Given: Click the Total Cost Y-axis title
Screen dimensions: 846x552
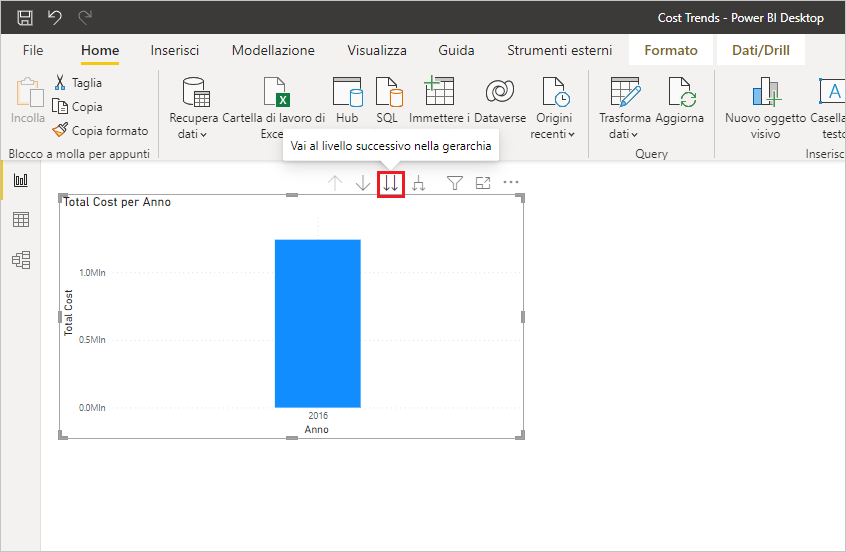Looking at the screenshot, I should coord(69,313).
